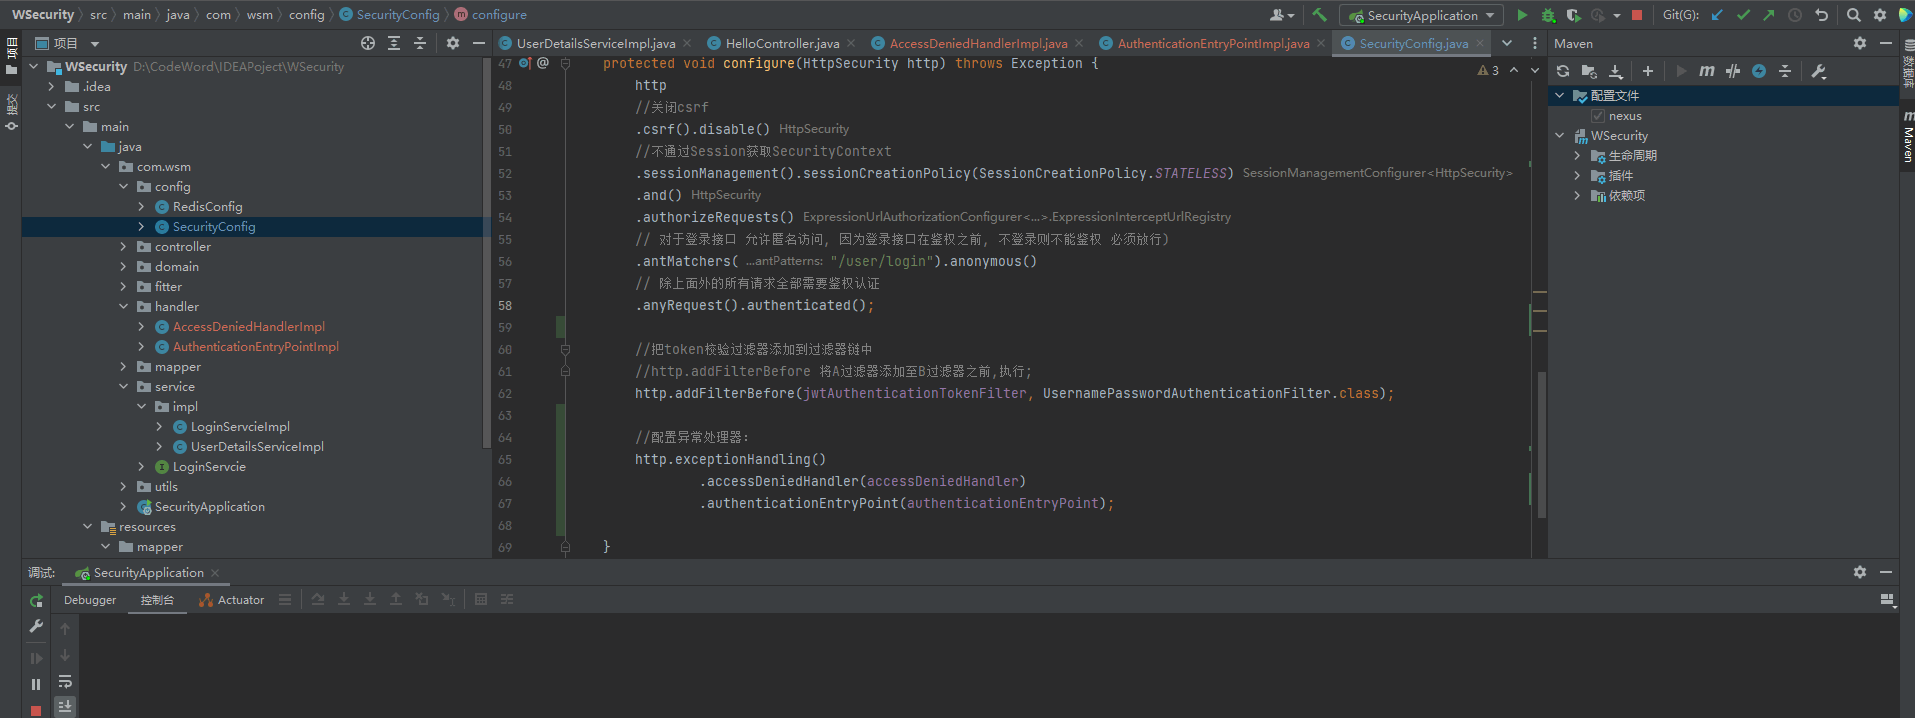The height and width of the screenshot is (718, 1915).
Task: Switch to AuthenticationEntryPointImpl.java tab
Action: coord(1213,44)
